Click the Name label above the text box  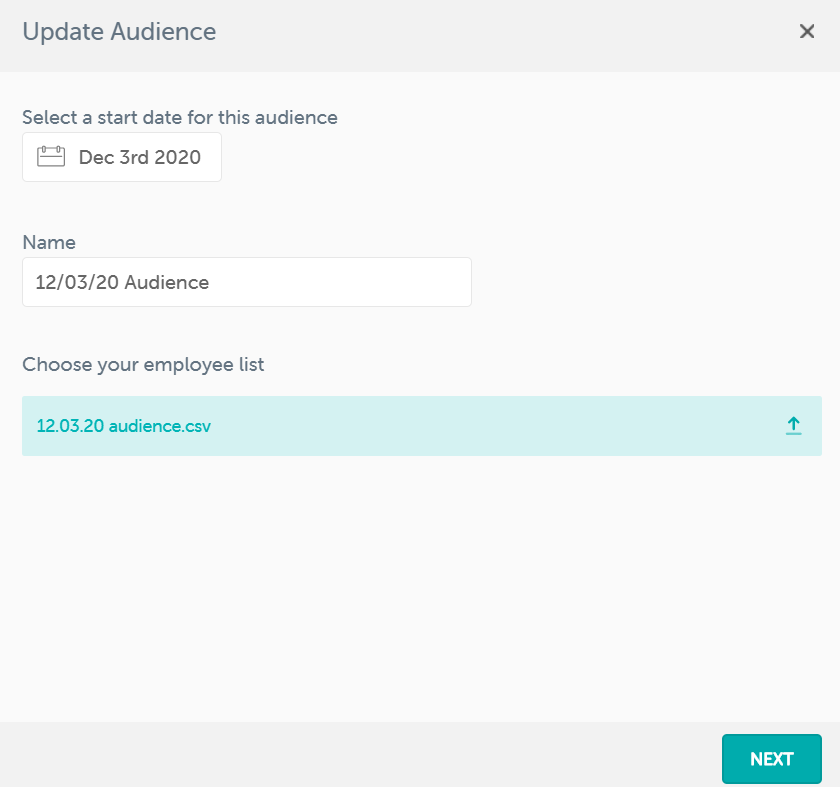[x=49, y=242]
